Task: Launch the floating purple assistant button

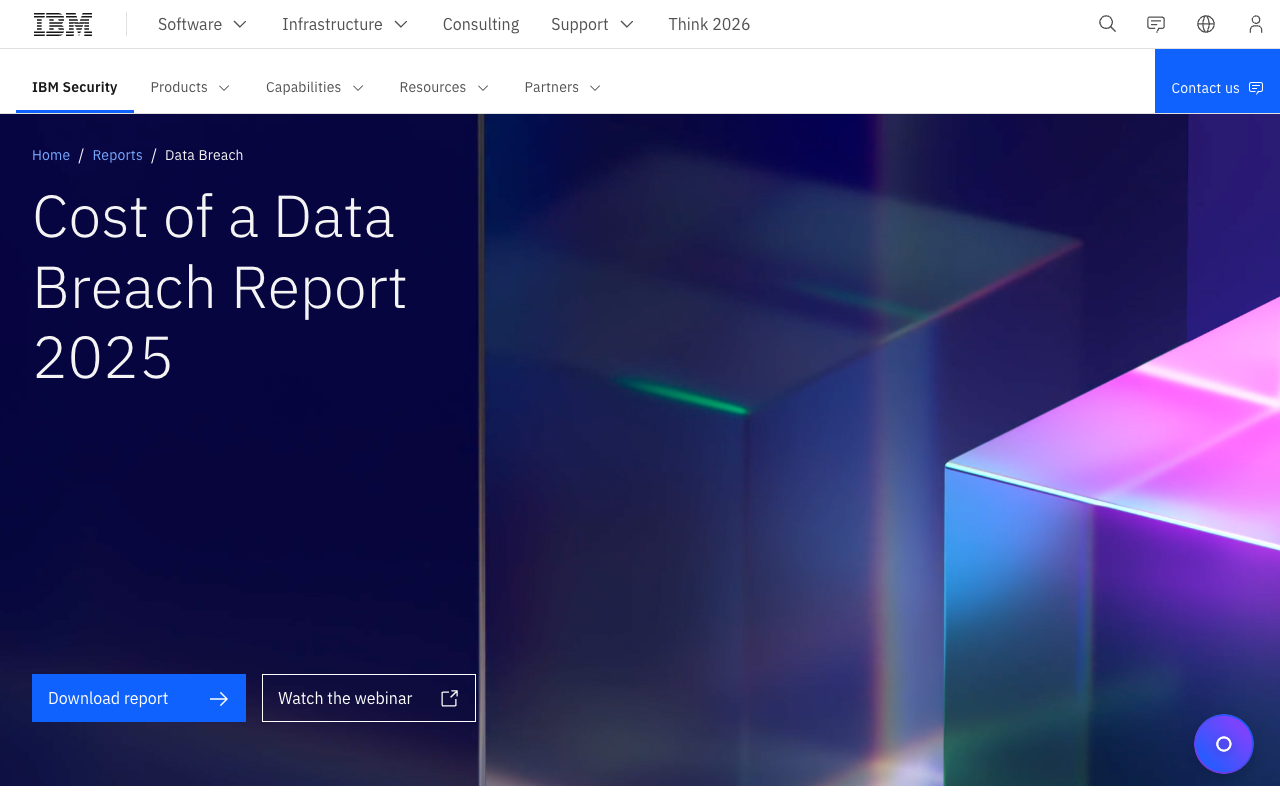Action: coord(1224,744)
